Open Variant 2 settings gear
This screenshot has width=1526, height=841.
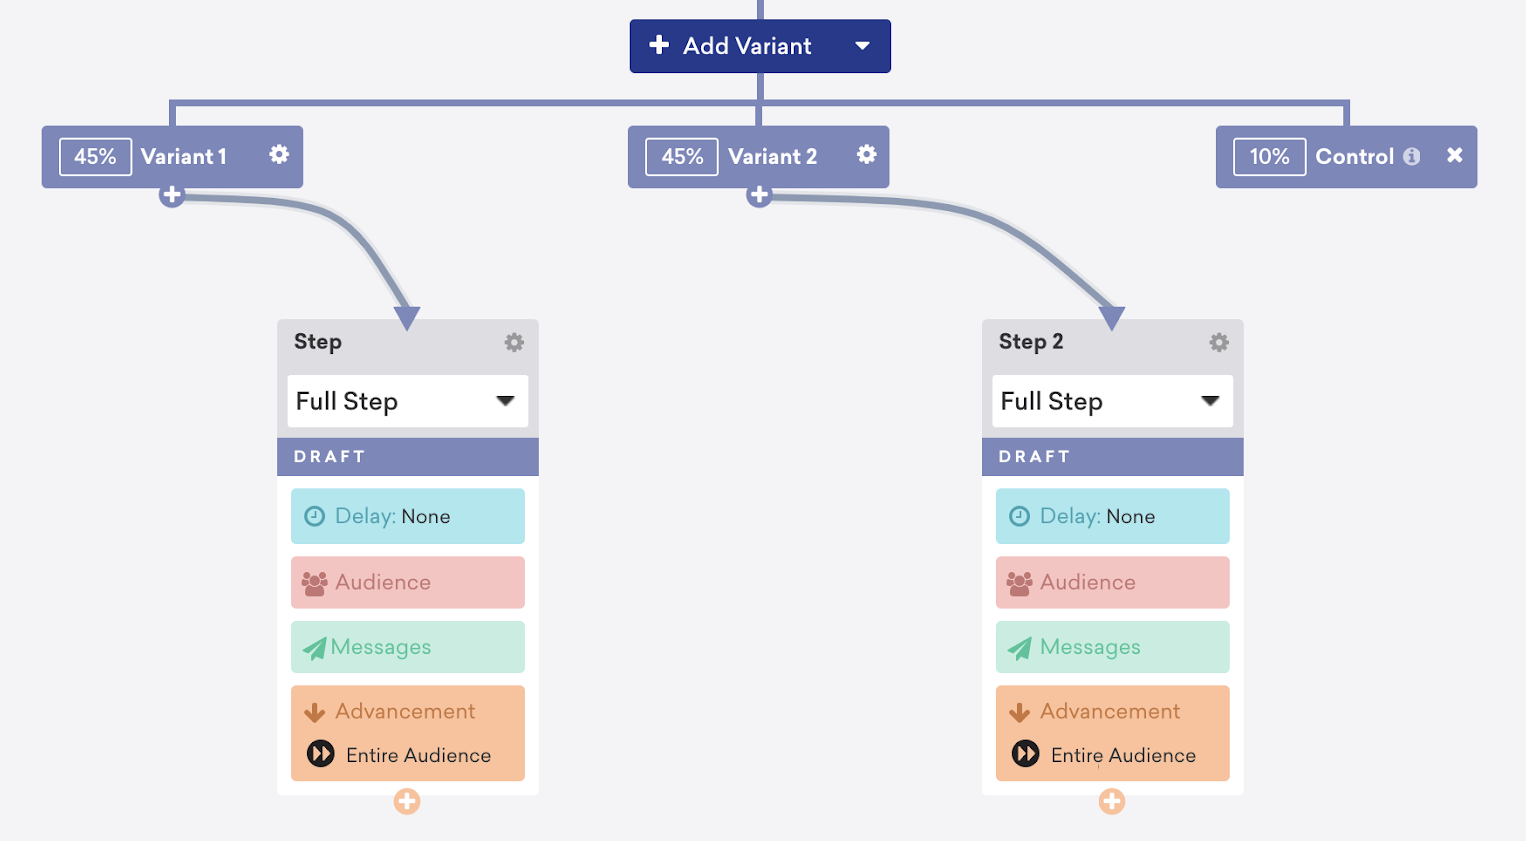tap(866, 154)
